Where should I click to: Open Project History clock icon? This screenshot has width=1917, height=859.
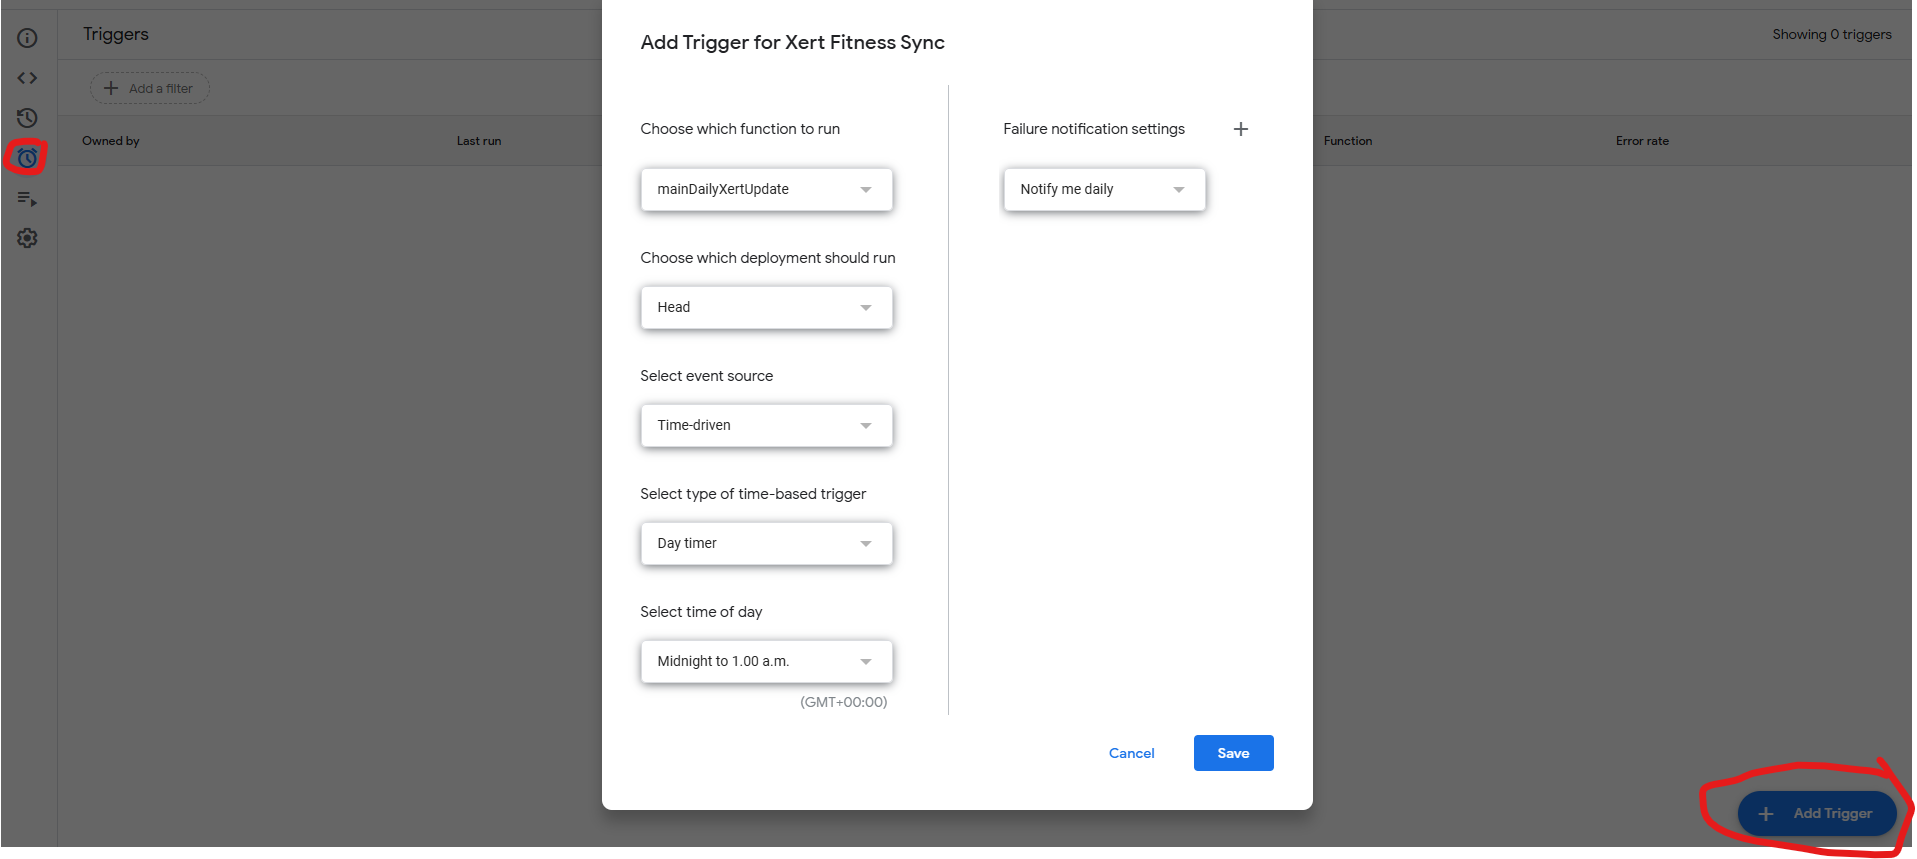coord(27,118)
